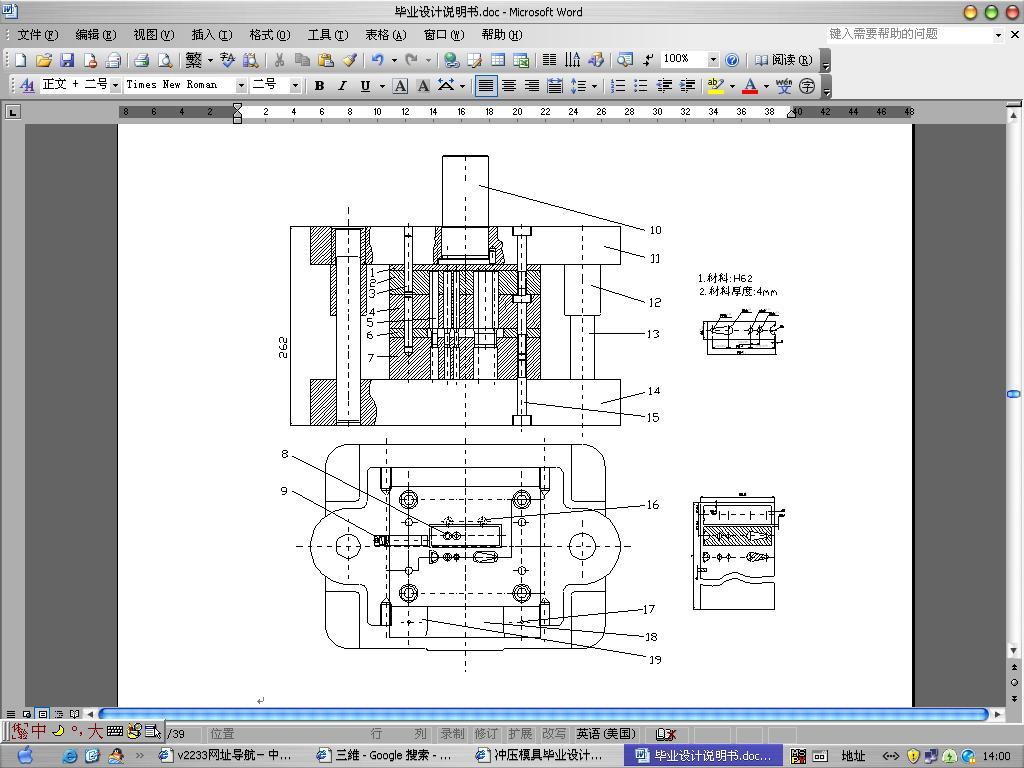This screenshot has width=1024, height=768.
Task: Click the 英语(美国) language indicator
Action: [606, 733]
